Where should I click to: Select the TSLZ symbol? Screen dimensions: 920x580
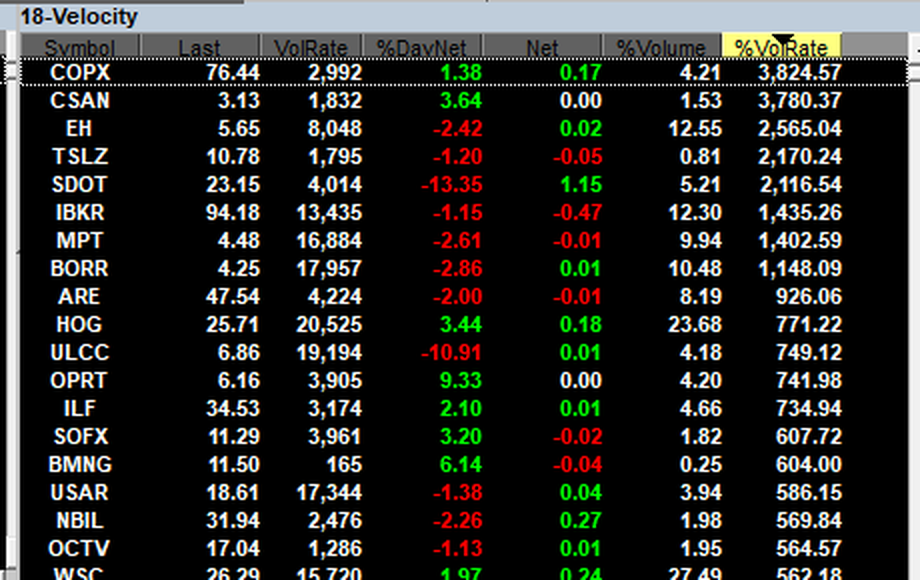80,157
